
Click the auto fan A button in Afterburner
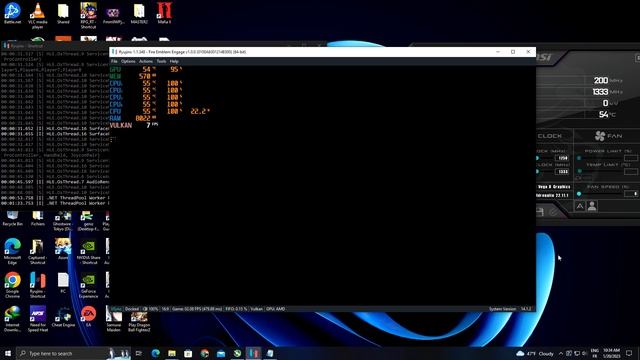click(580, 207)
